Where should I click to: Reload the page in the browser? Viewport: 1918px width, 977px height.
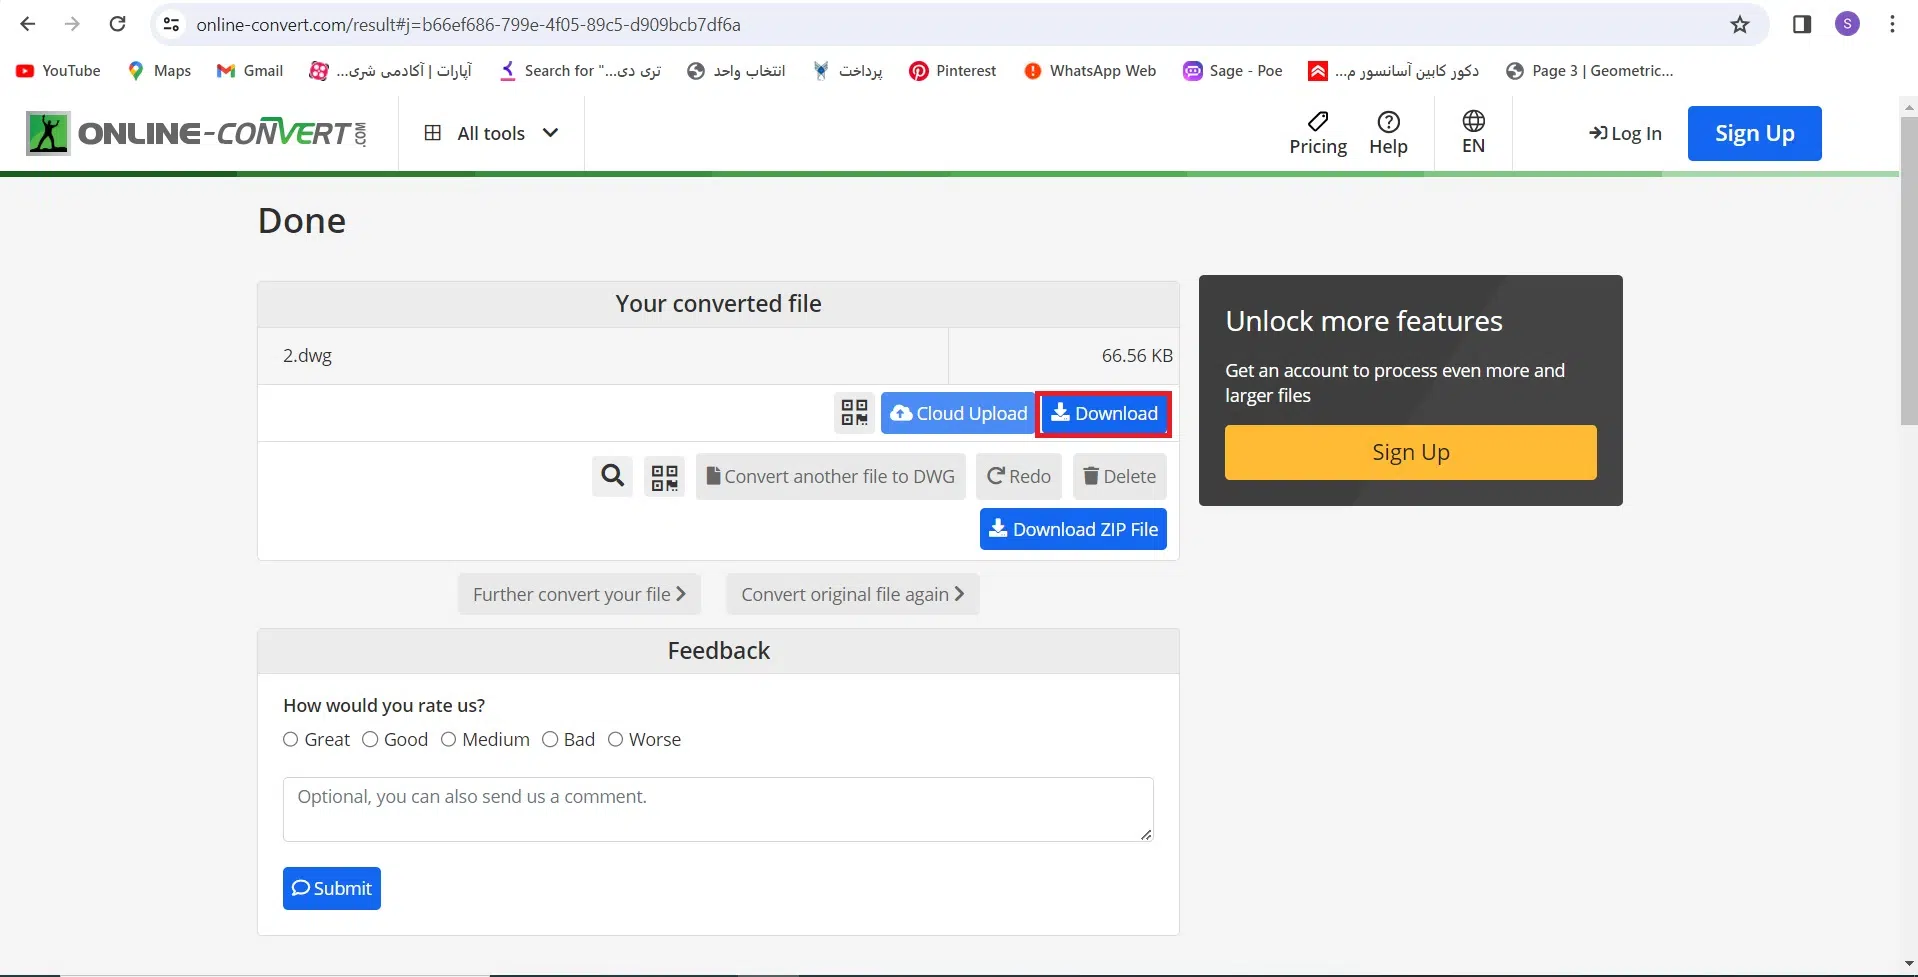coord(117,25)
